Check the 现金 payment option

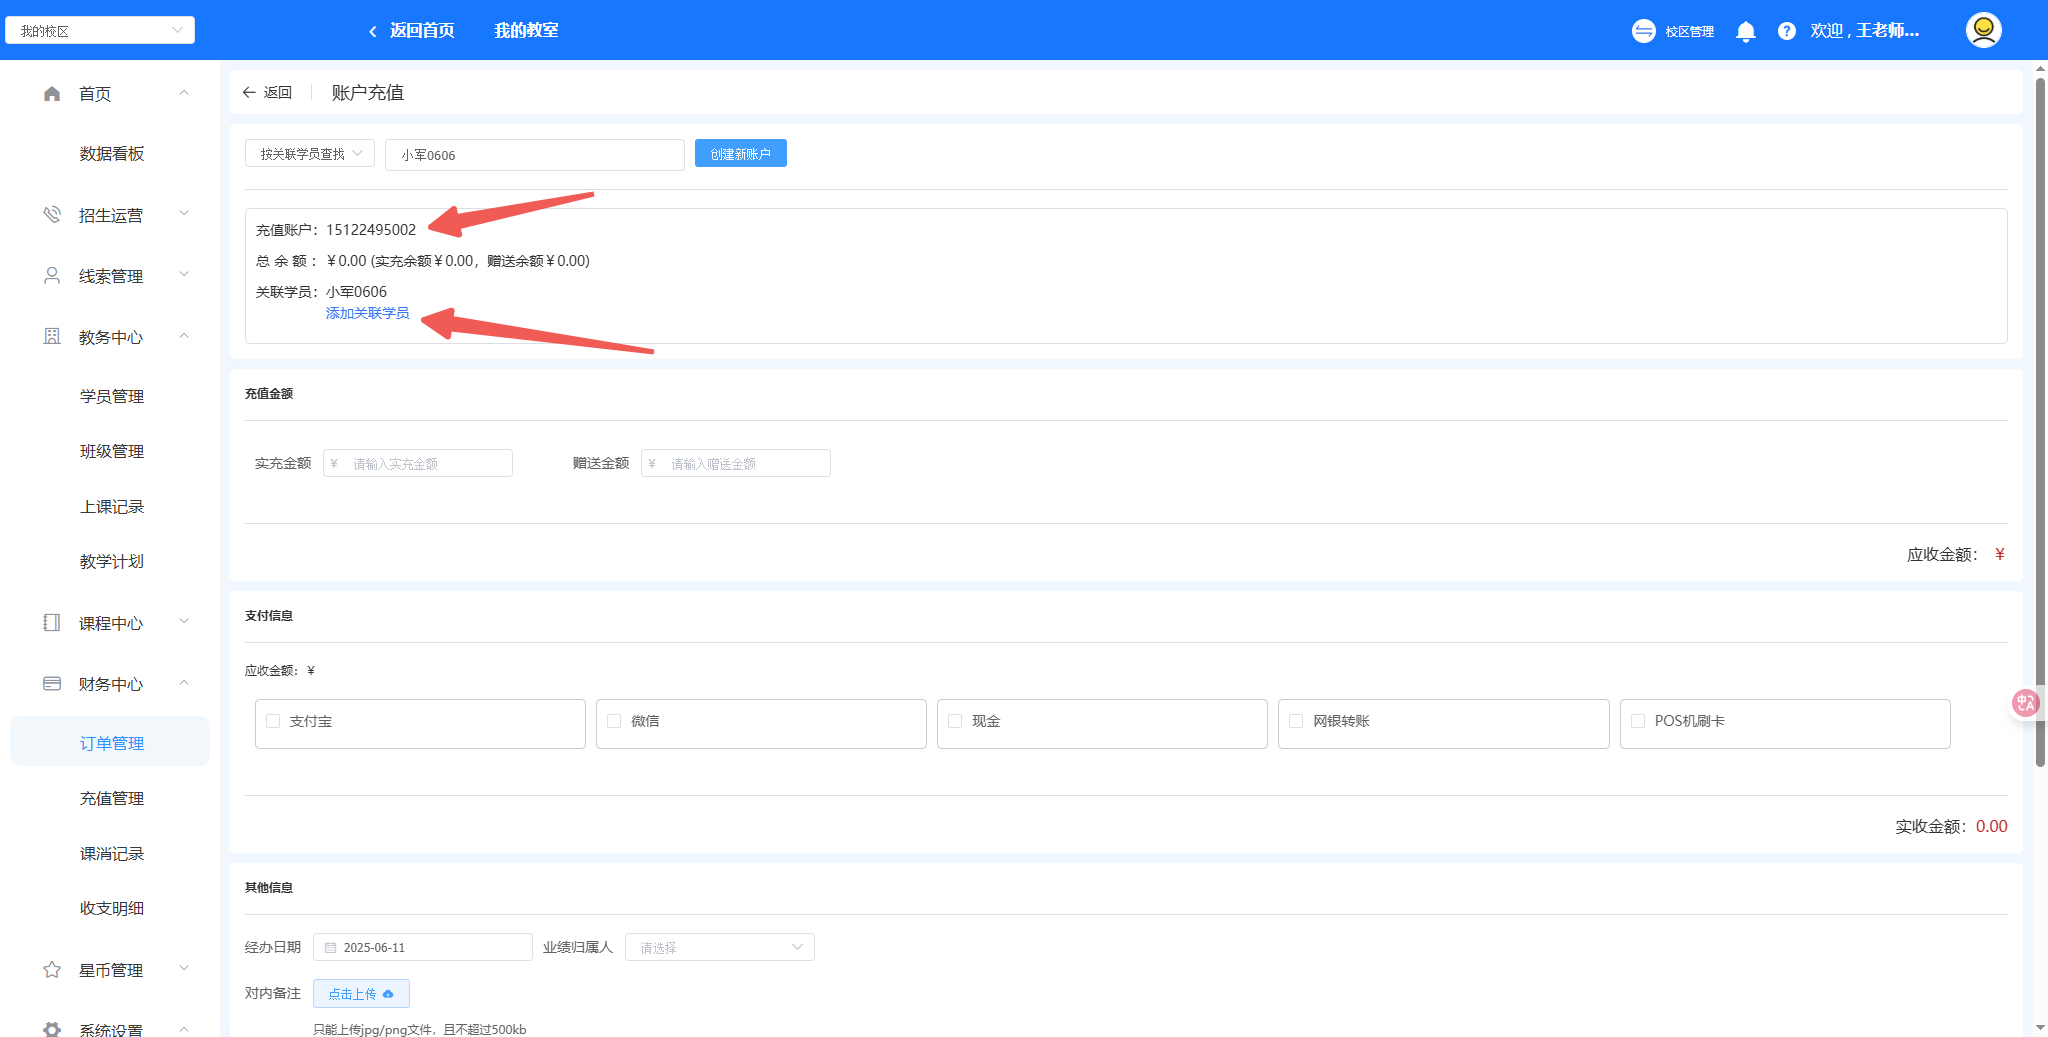click(955, 721)
